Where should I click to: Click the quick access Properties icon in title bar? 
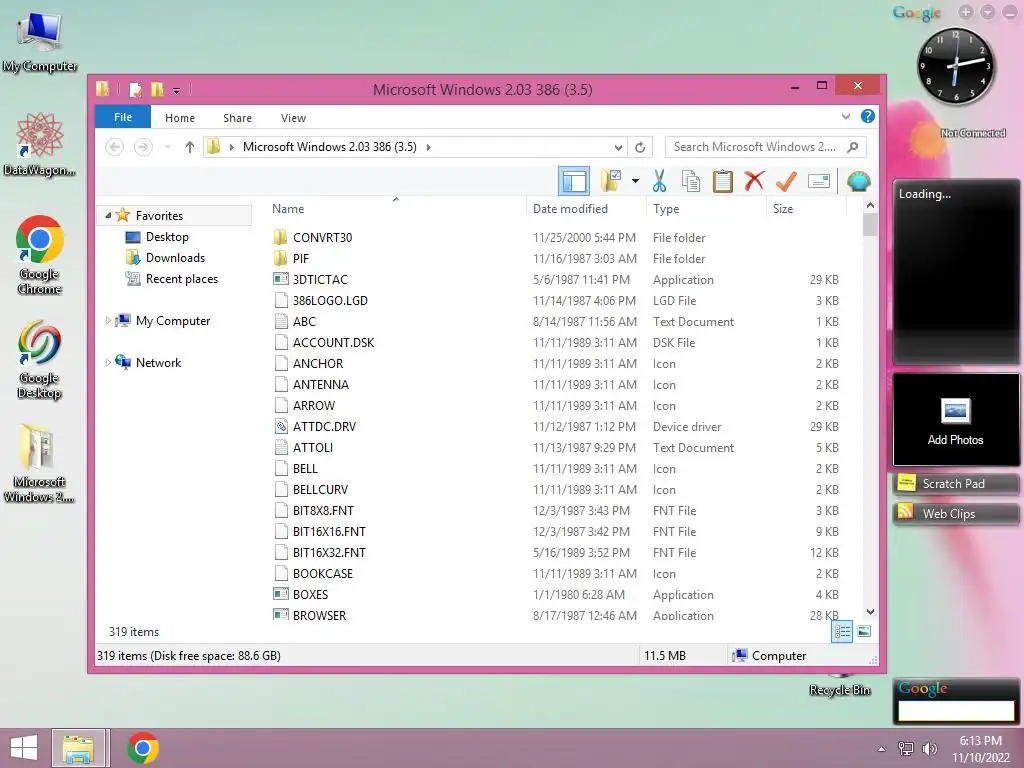(x=135, y=89)
